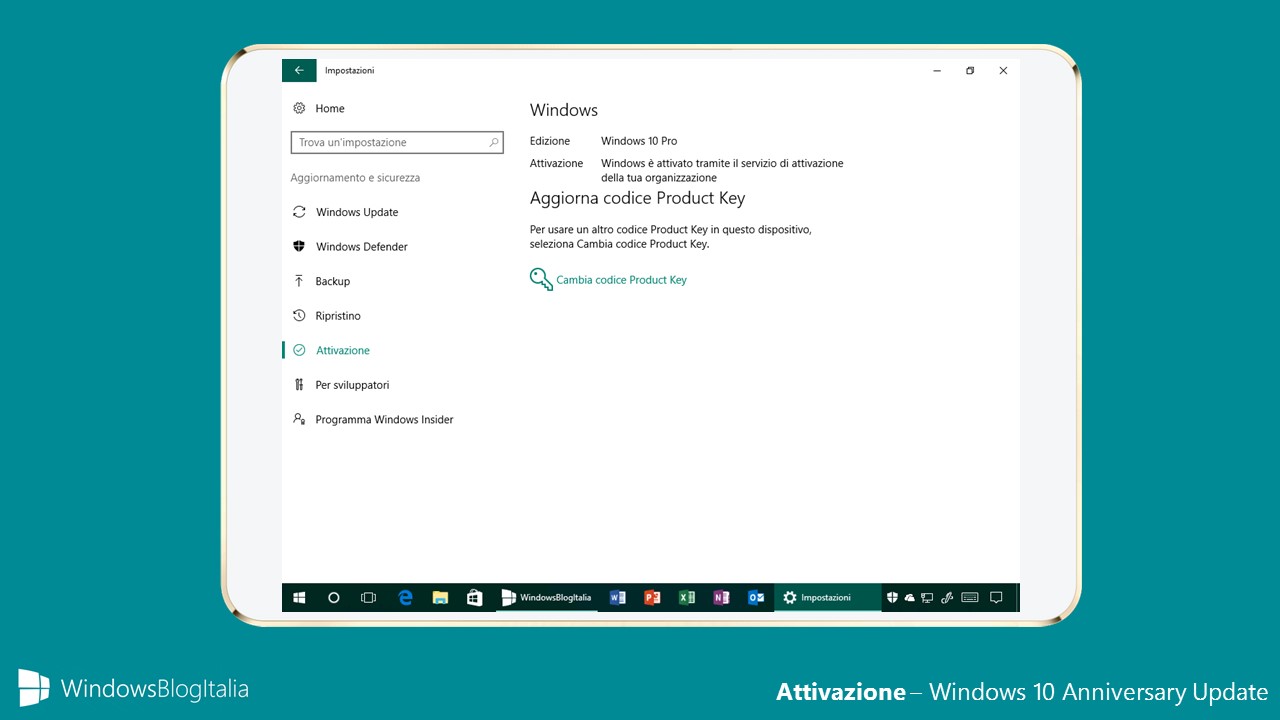Open the Action Center notifications
The height and width of the screenshot is (720, 1280).
996,598
